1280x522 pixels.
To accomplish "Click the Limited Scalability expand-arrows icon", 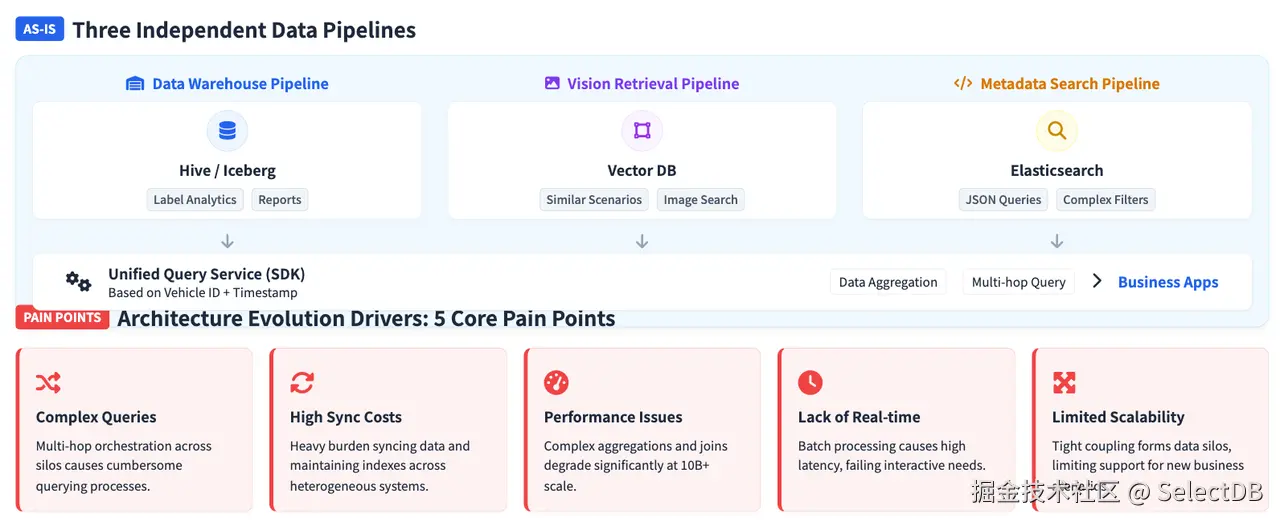I will click(1064, 382).
